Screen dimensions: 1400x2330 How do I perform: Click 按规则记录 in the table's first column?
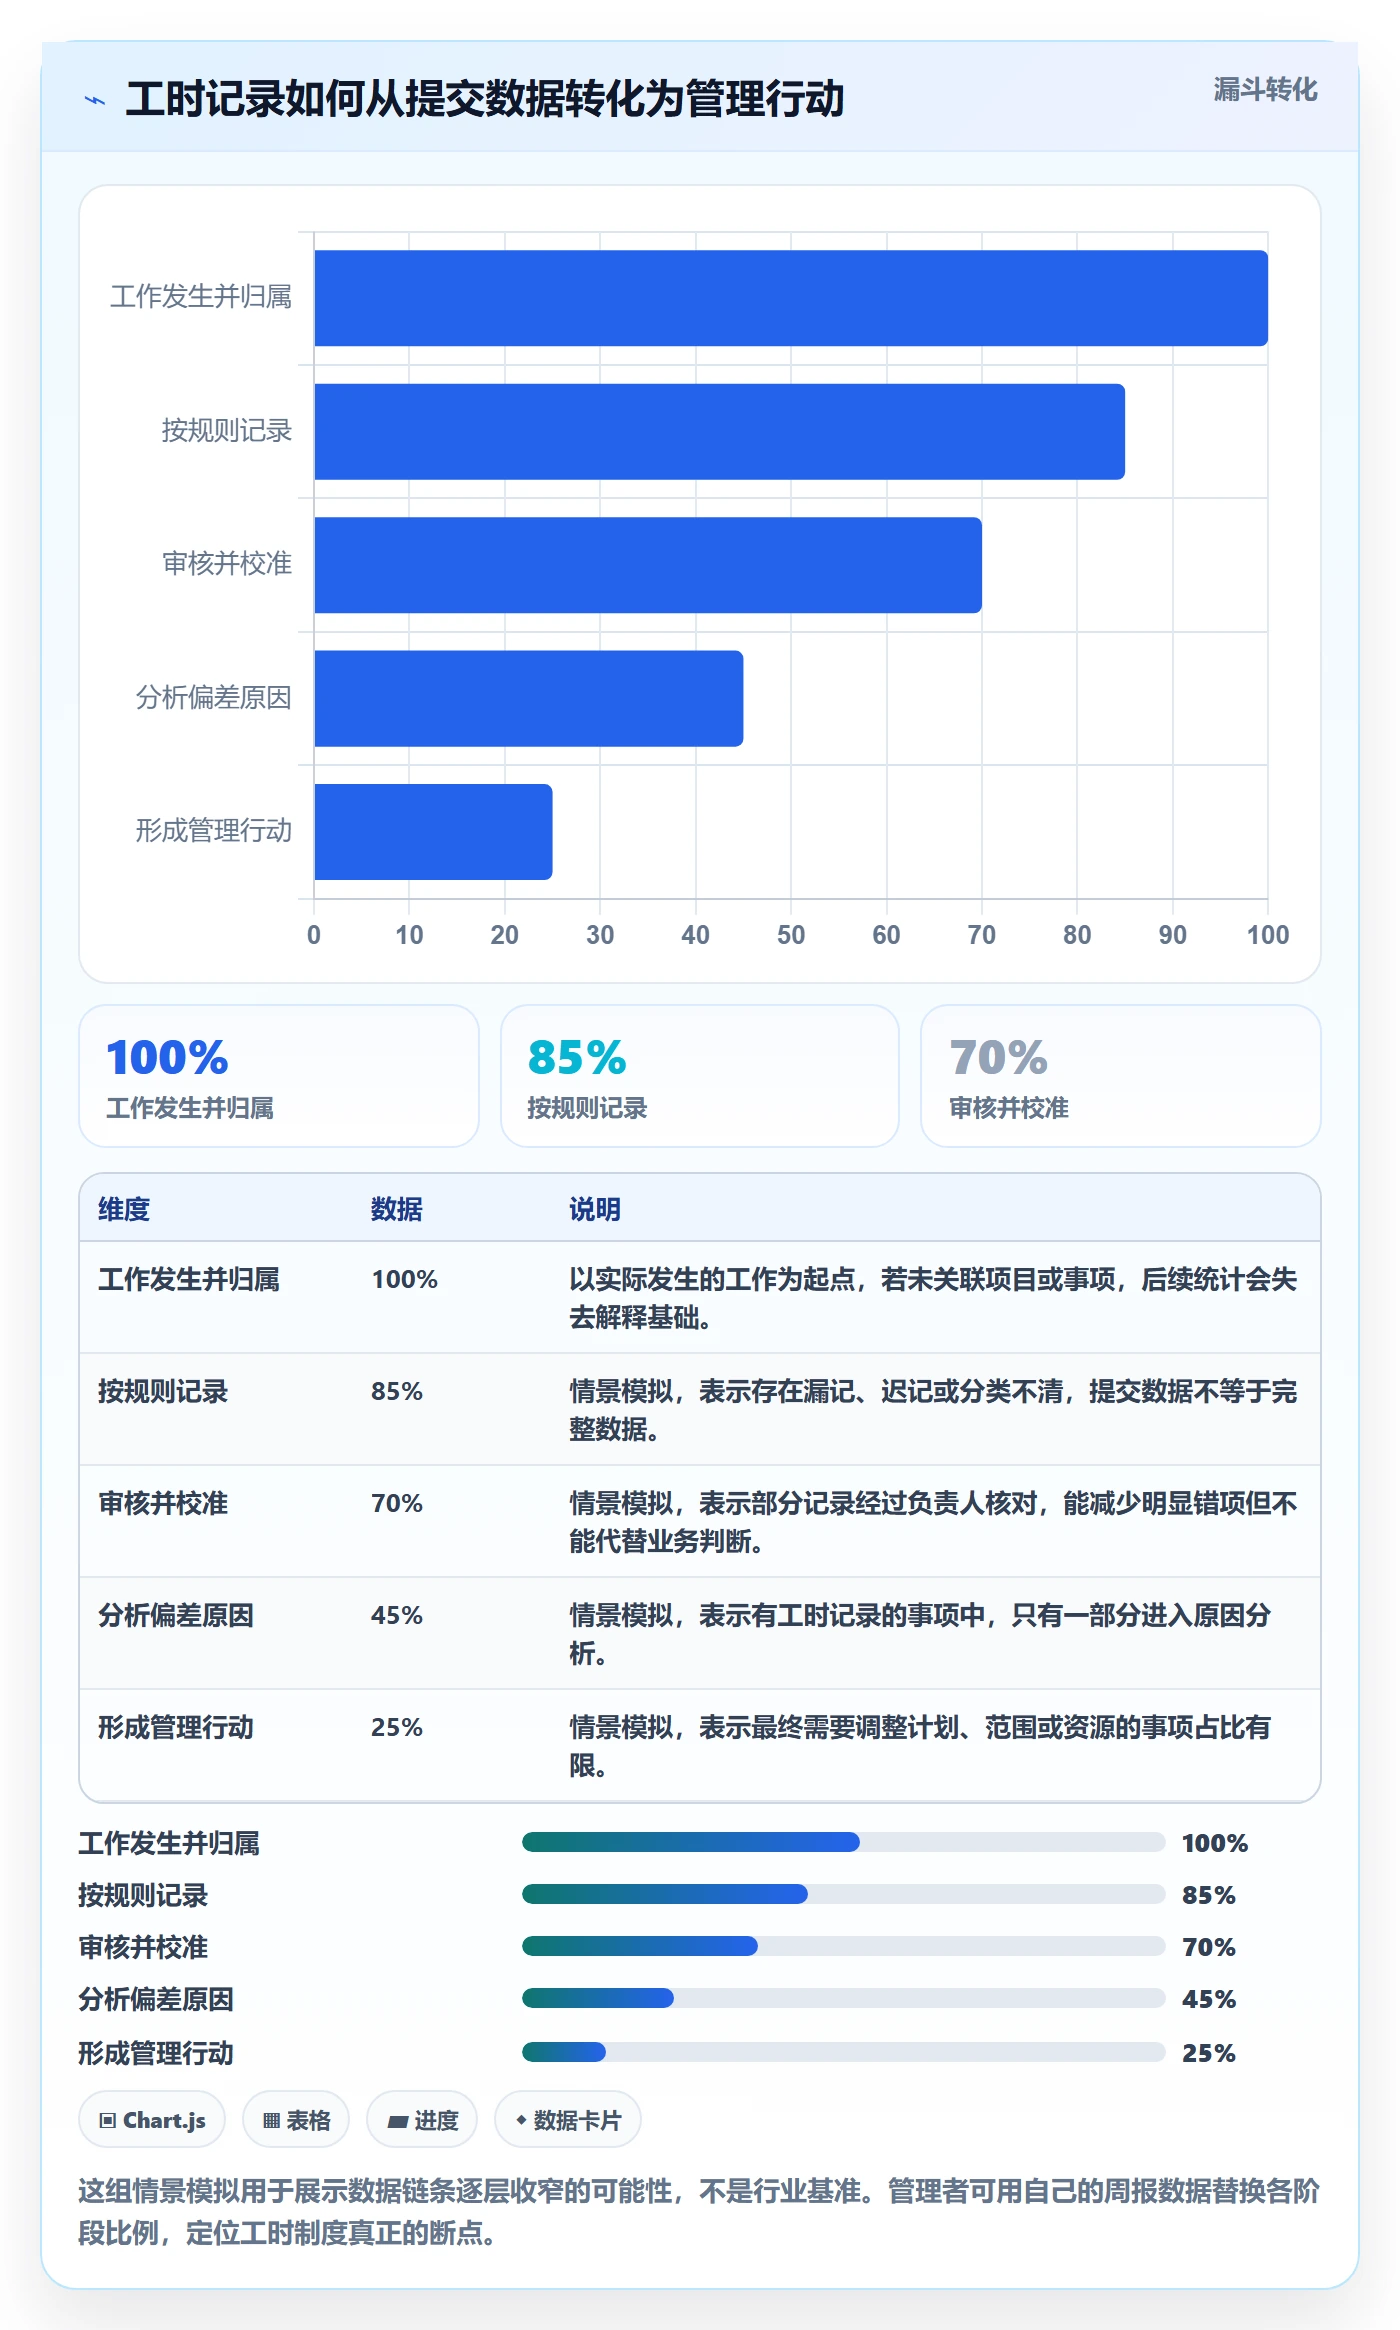coord(163,1391)
